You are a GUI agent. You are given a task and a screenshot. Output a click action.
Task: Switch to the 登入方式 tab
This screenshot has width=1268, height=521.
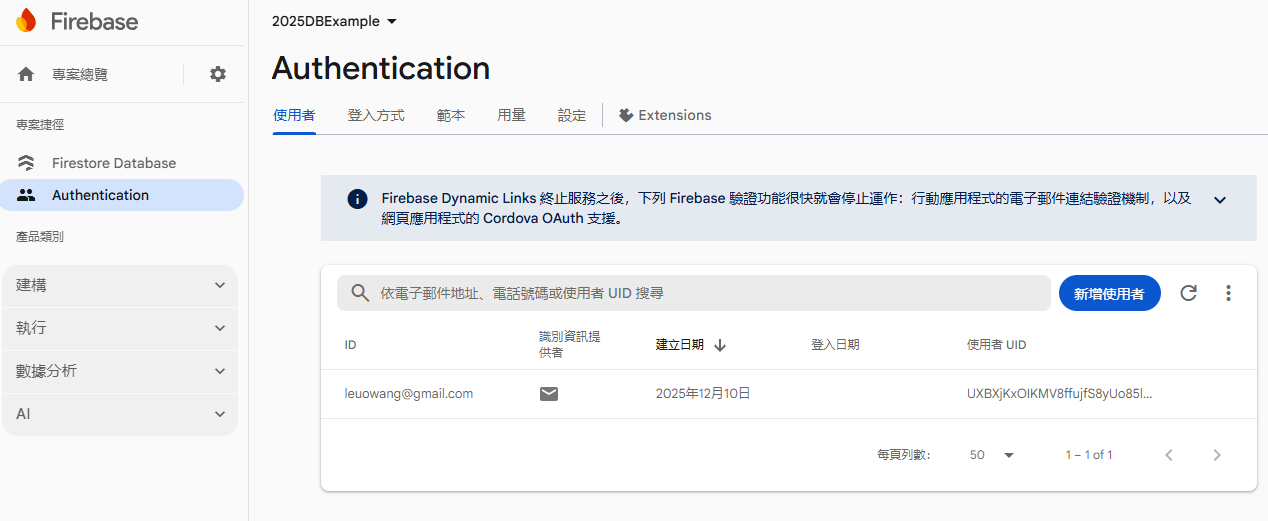coord(376,115)
